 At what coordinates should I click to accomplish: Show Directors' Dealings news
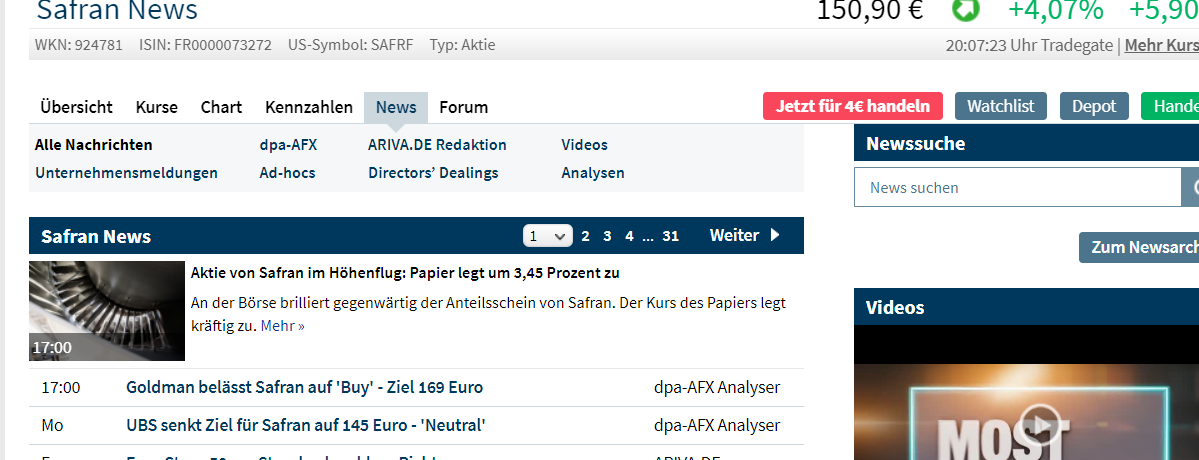[x=432, y=173]
